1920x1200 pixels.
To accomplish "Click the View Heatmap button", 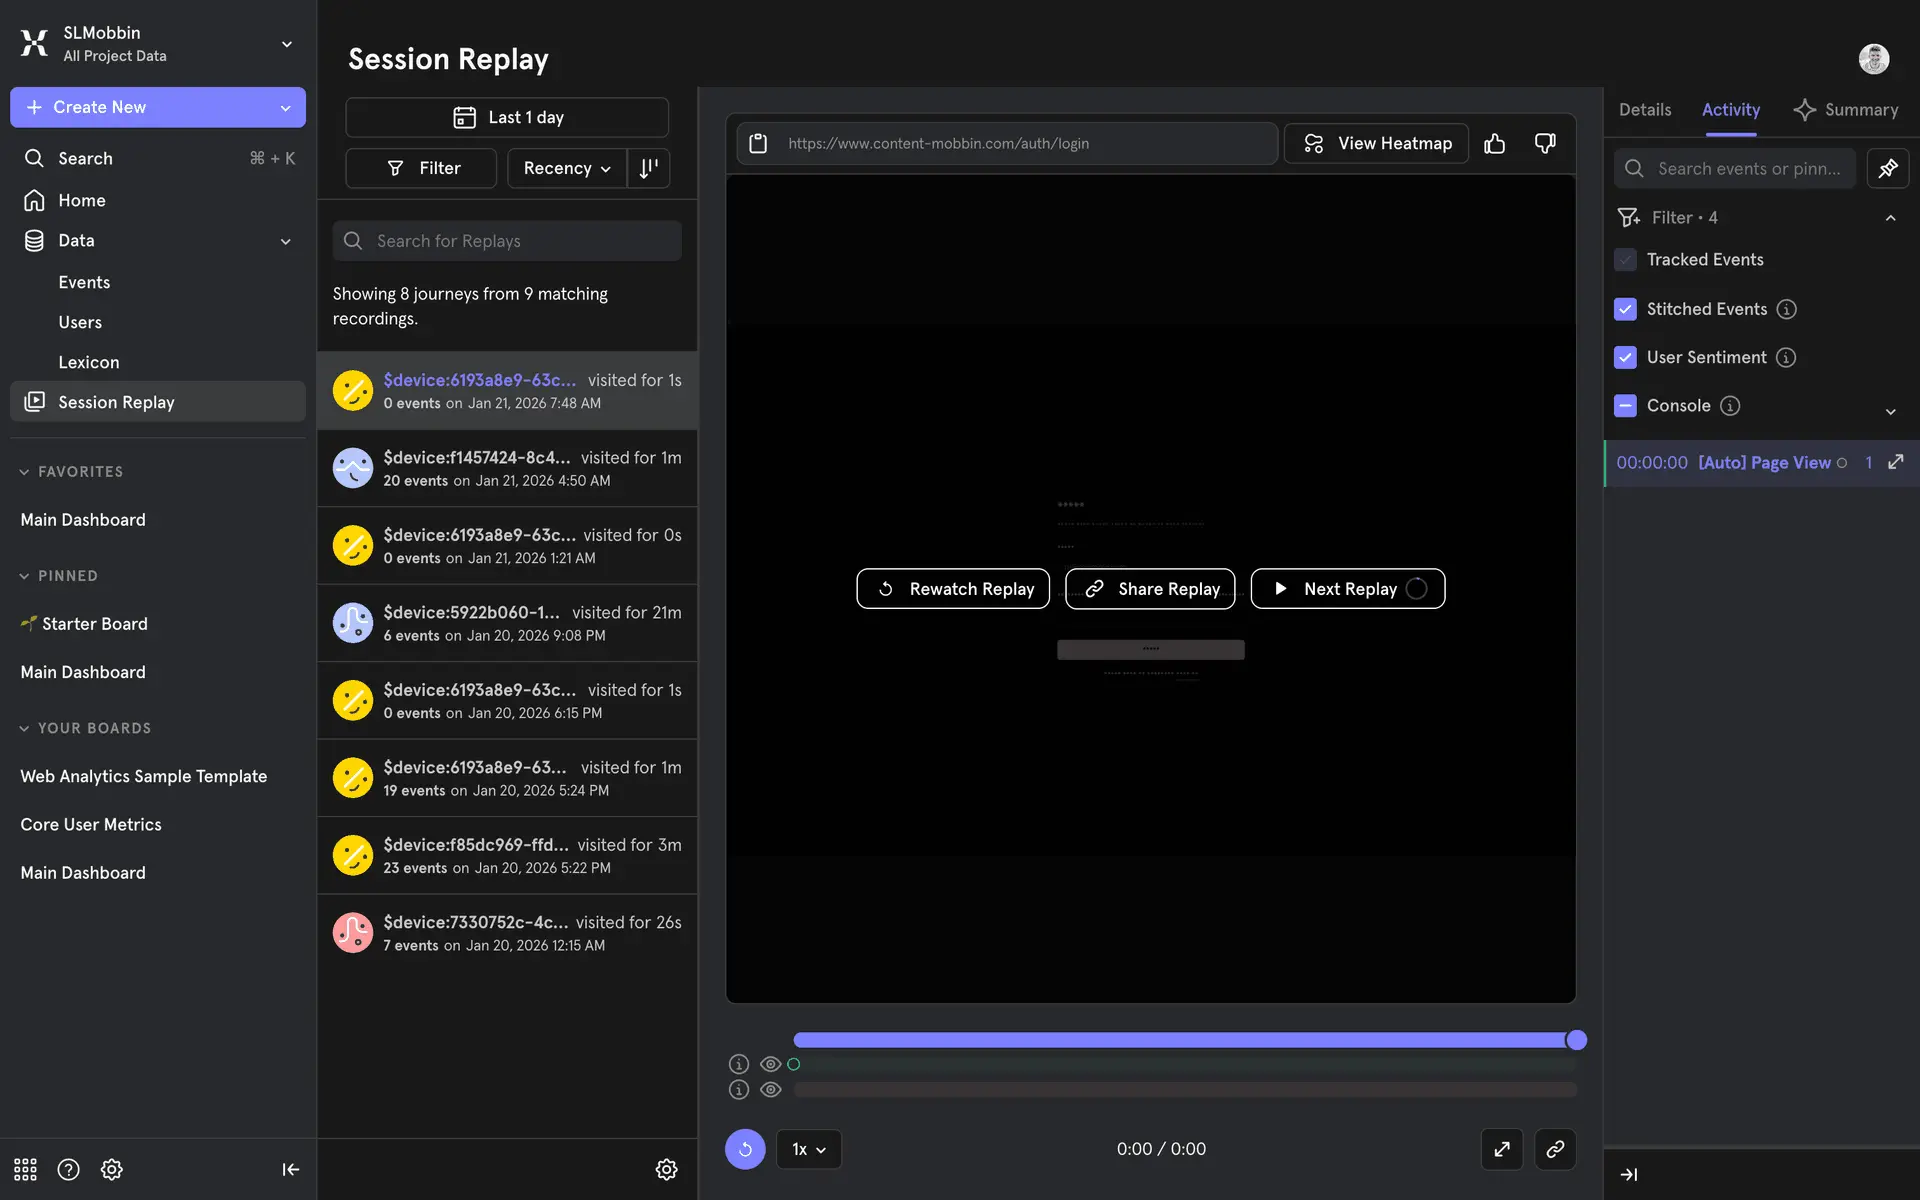I will tap(1376, 144).
